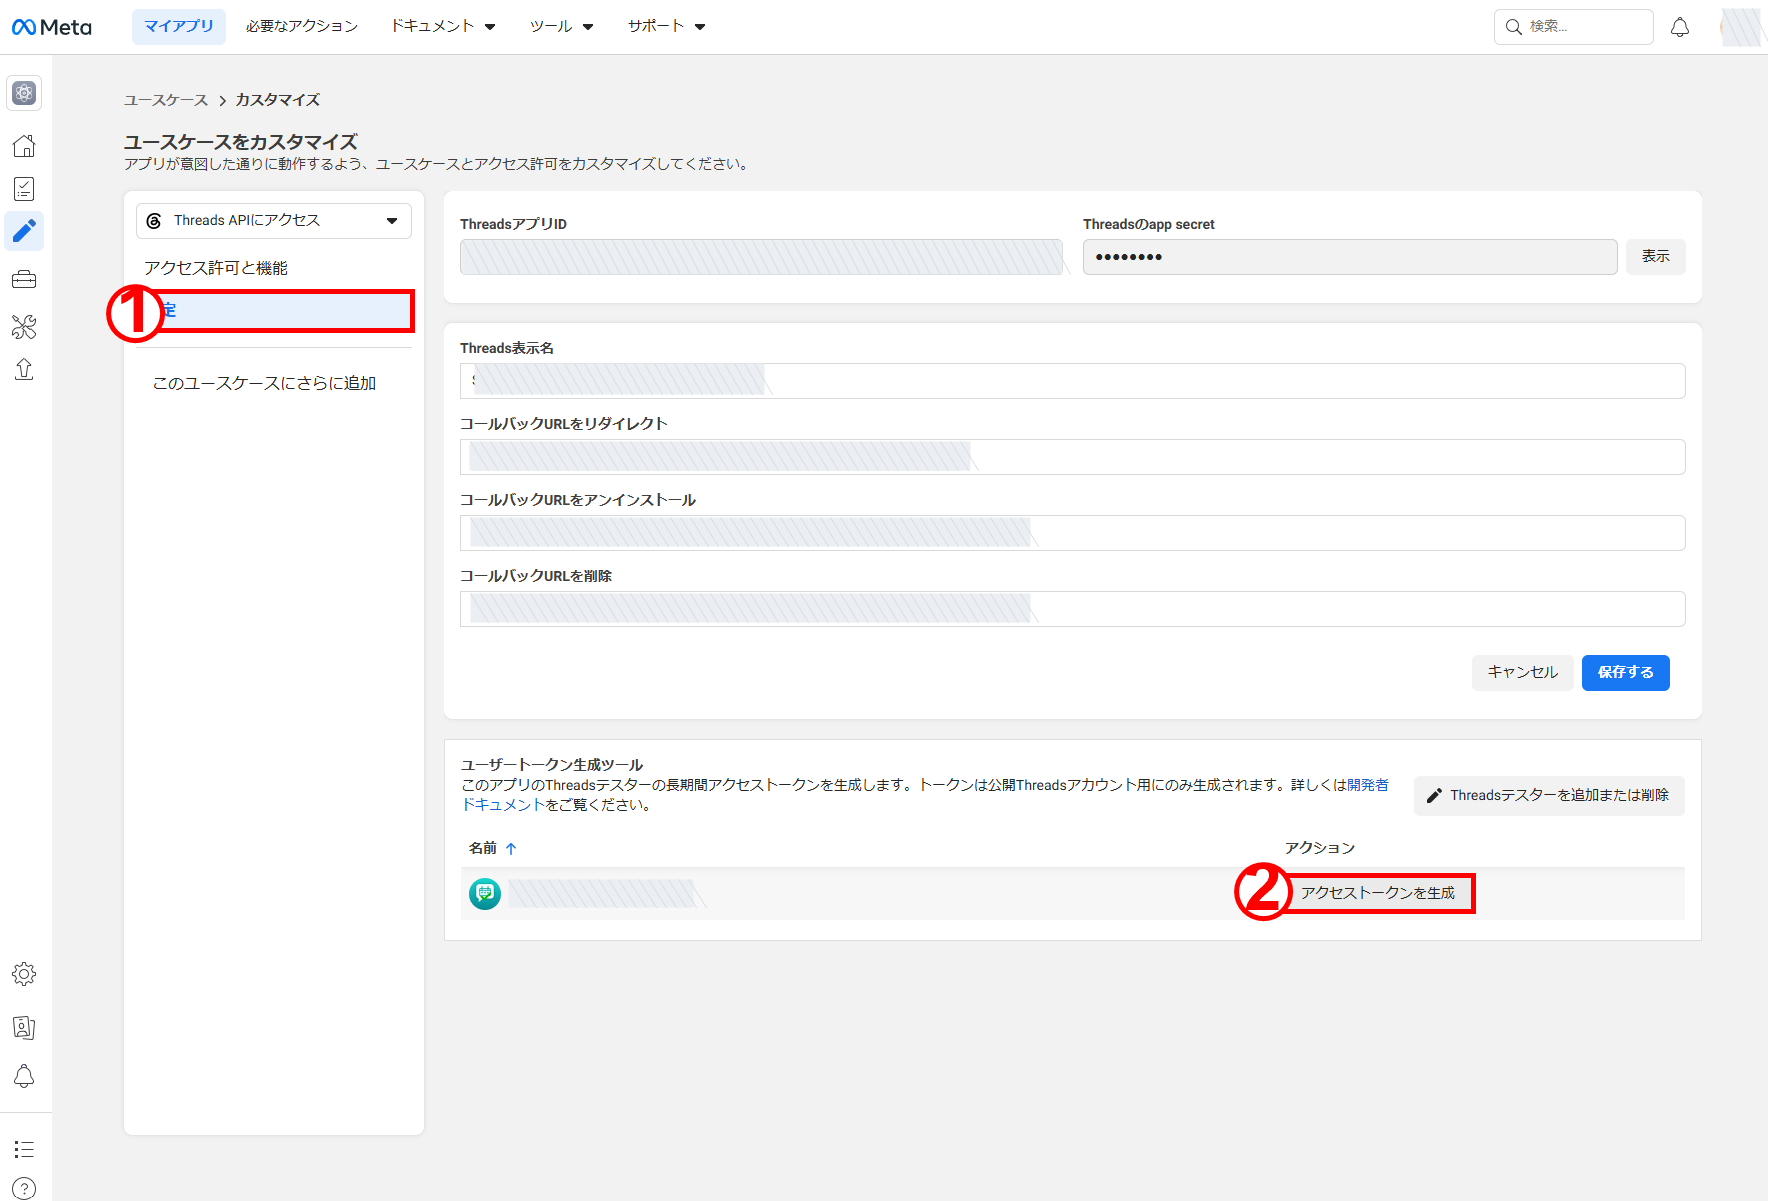Image resolution: width=1768 pixels, height=1201 pixels.
Task: Click the コールバックURLを削除 field
Action: point(1073,609)
